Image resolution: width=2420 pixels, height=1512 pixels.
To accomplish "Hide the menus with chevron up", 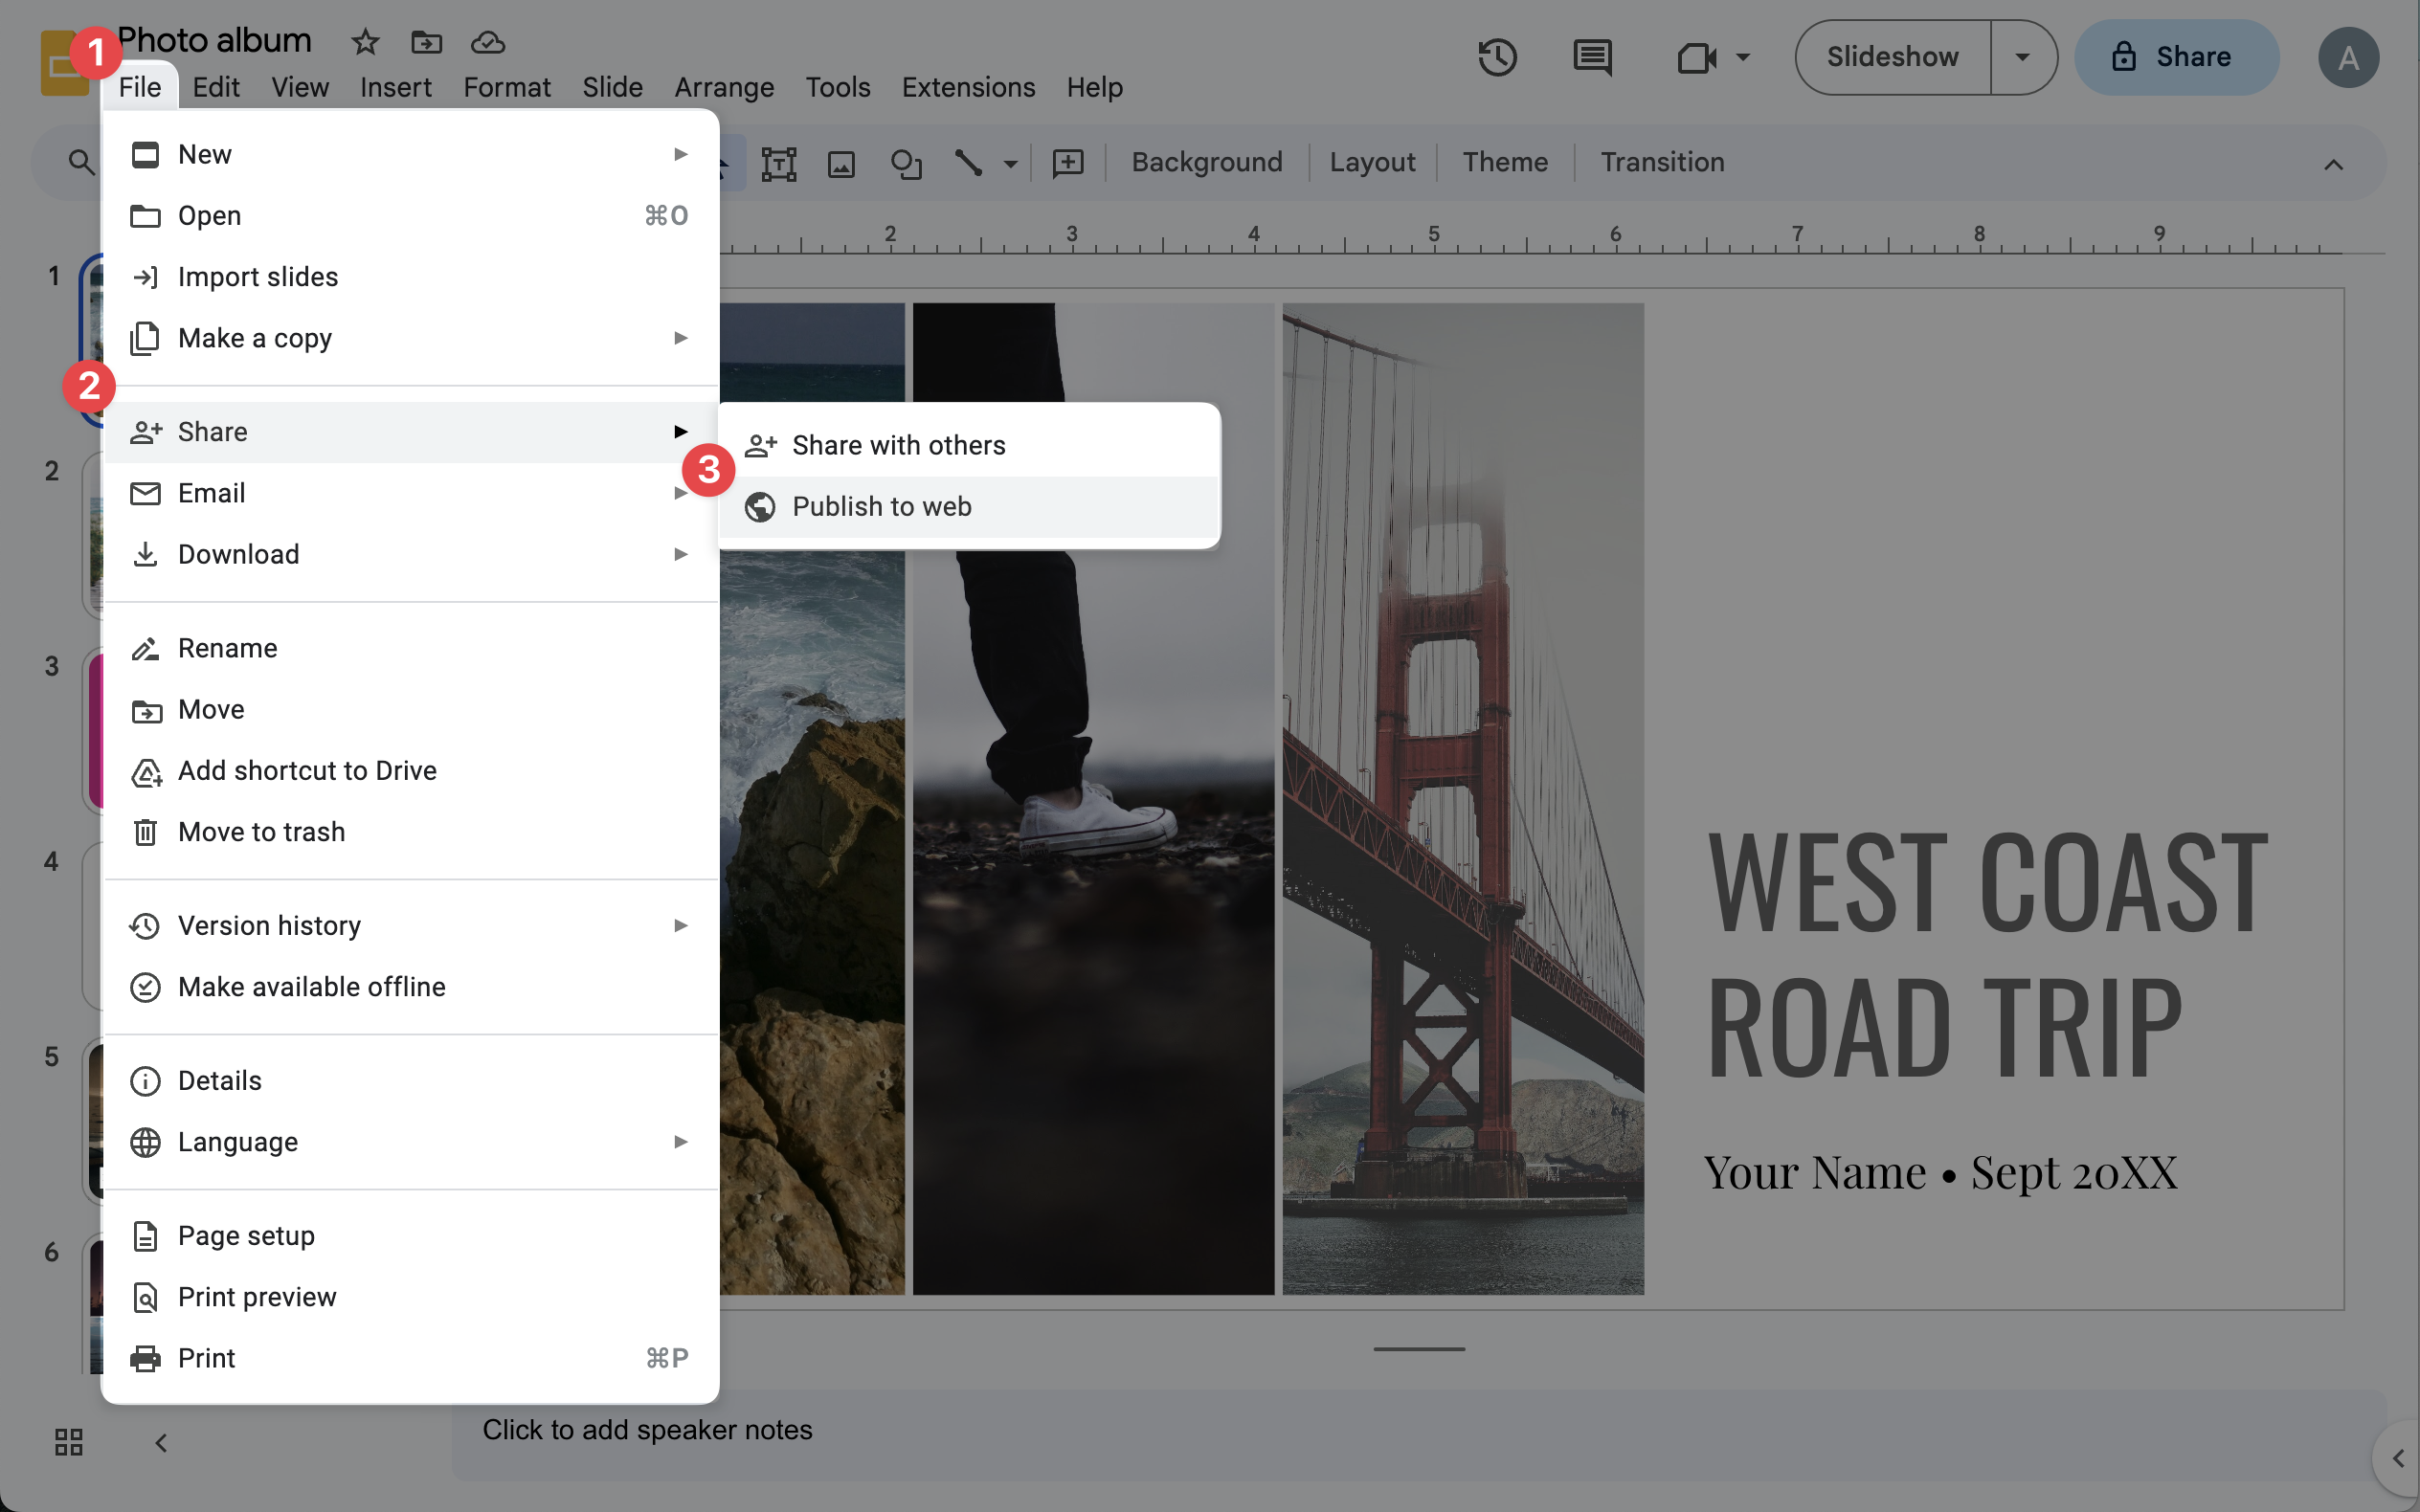I will pyautogui.click(x=2332, y=165).
